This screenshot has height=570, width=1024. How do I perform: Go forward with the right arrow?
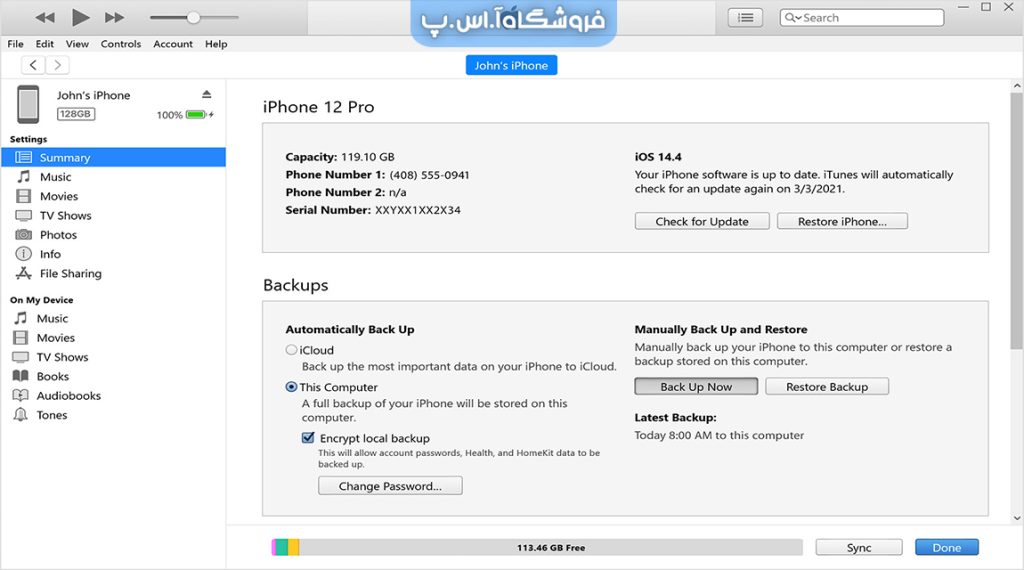pyautogui.click(x=57, y=65)
